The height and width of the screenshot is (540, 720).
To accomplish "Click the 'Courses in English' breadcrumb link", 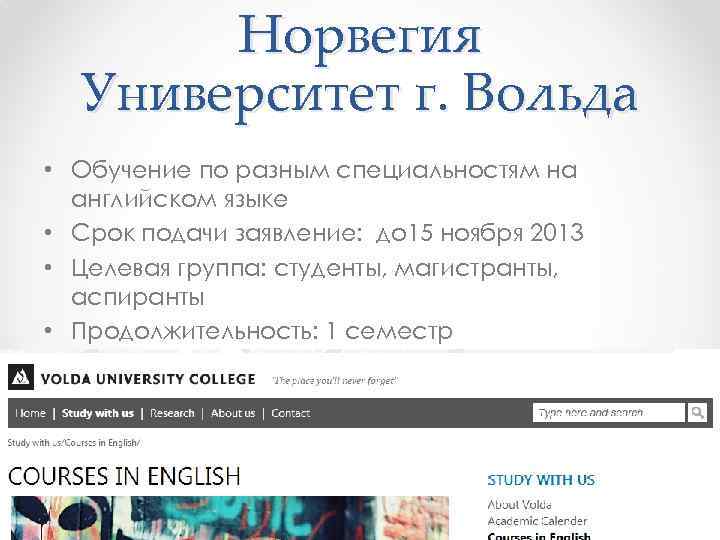I will 101,443.
